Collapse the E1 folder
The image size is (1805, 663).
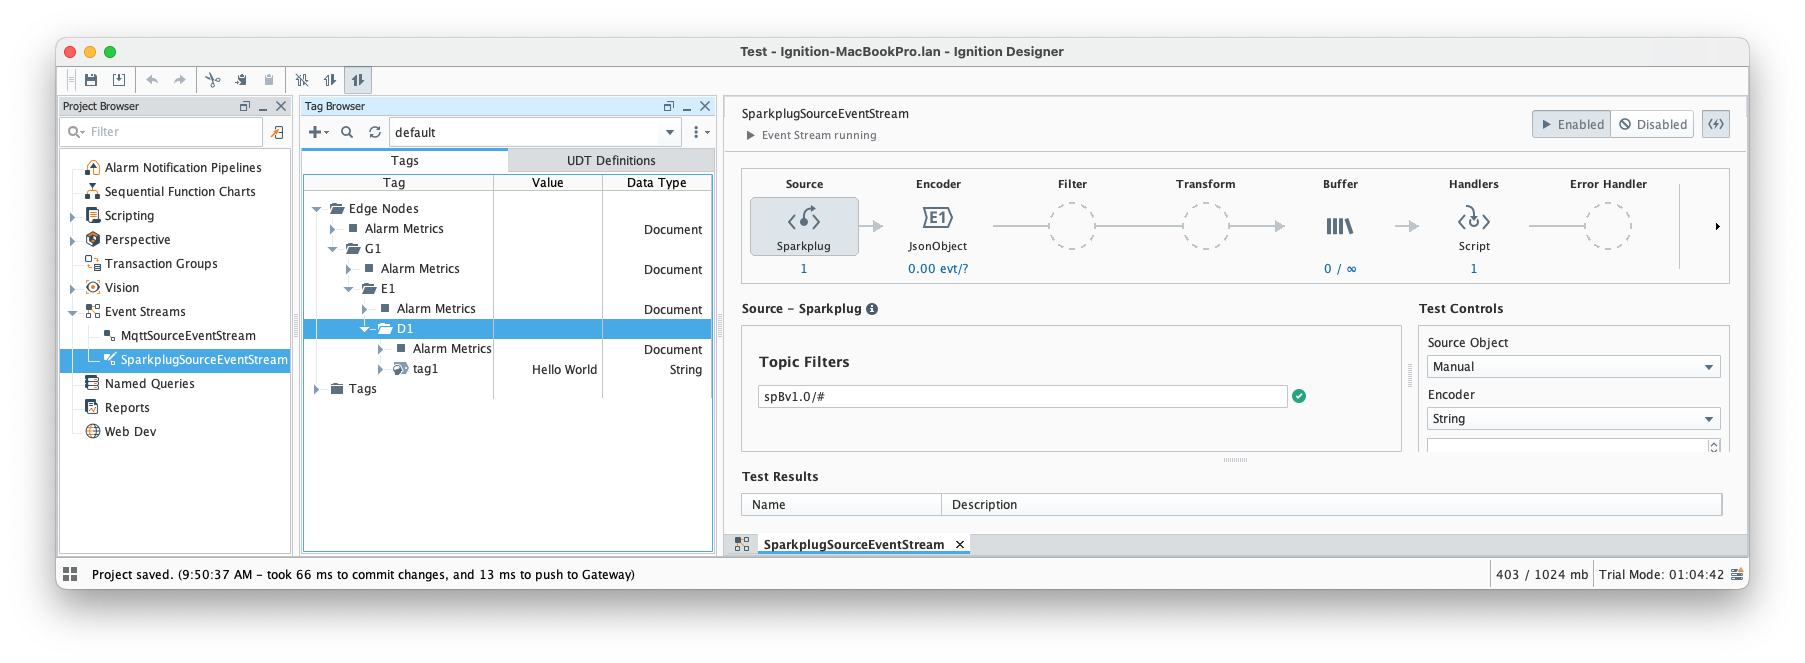pyautogui.click(x=349, y=289)
